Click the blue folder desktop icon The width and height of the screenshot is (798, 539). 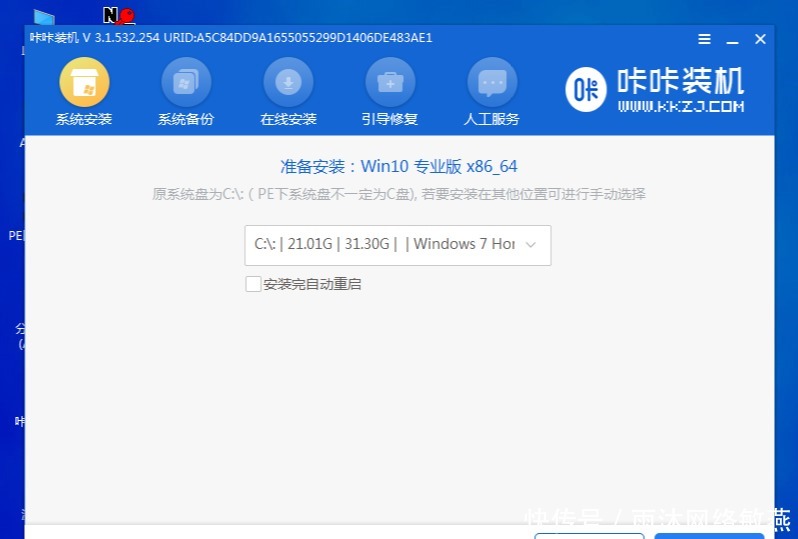[x=44, y=17]
